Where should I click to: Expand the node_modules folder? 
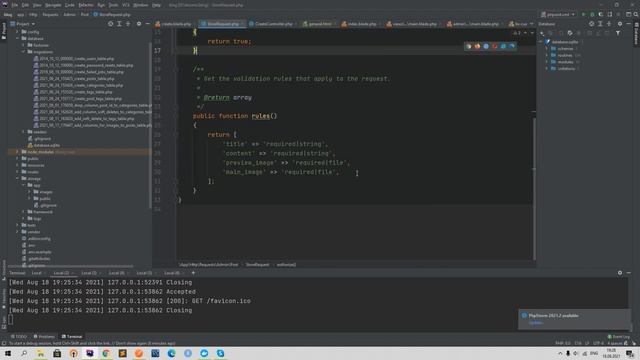(18, 152)
